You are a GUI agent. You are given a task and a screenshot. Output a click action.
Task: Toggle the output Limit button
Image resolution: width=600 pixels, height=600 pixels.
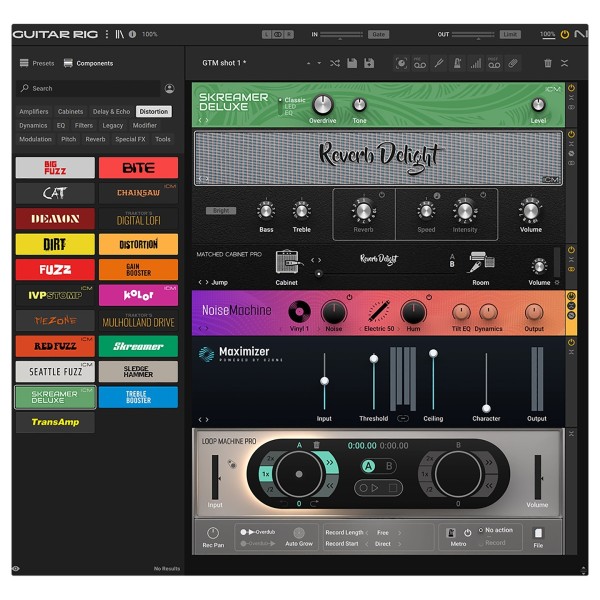click(x=510, y=34)
